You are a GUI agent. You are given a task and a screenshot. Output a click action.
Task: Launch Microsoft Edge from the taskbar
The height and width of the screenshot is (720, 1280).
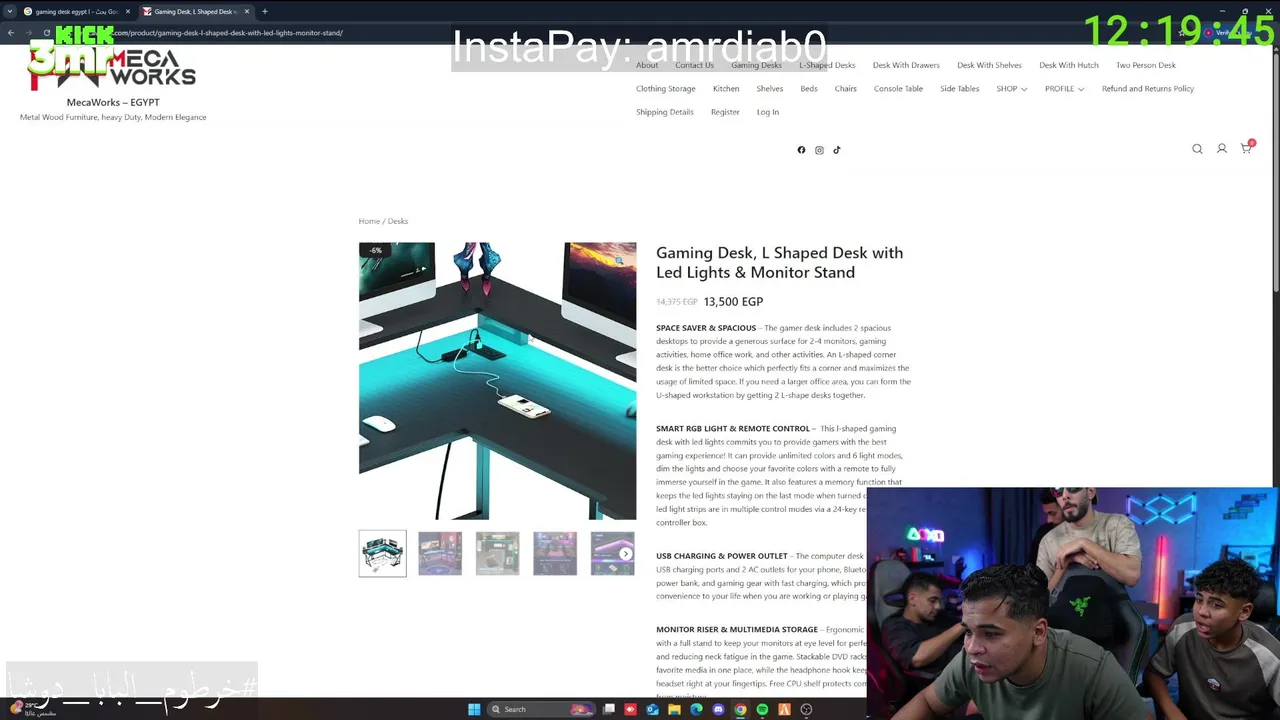[x=696, y=709]
